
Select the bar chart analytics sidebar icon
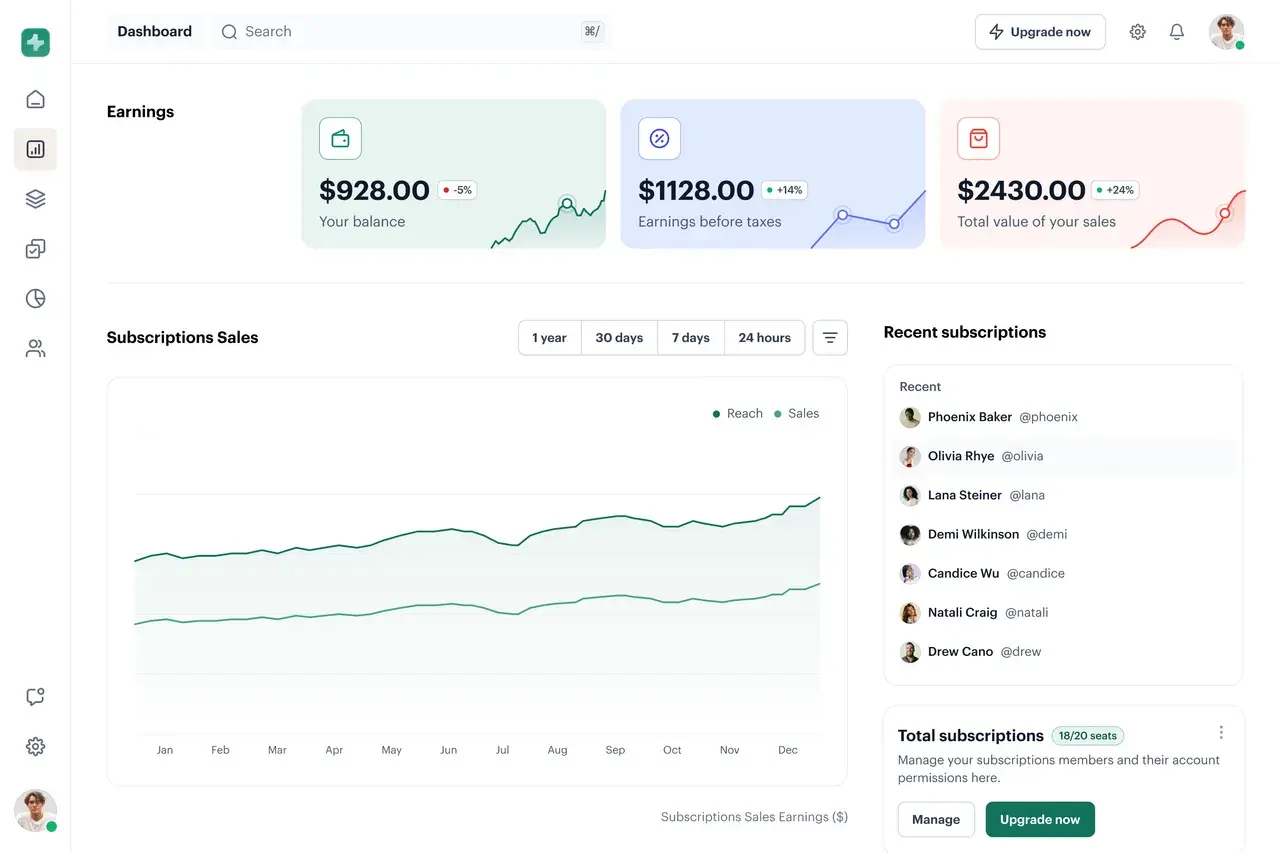coord(35,149)
